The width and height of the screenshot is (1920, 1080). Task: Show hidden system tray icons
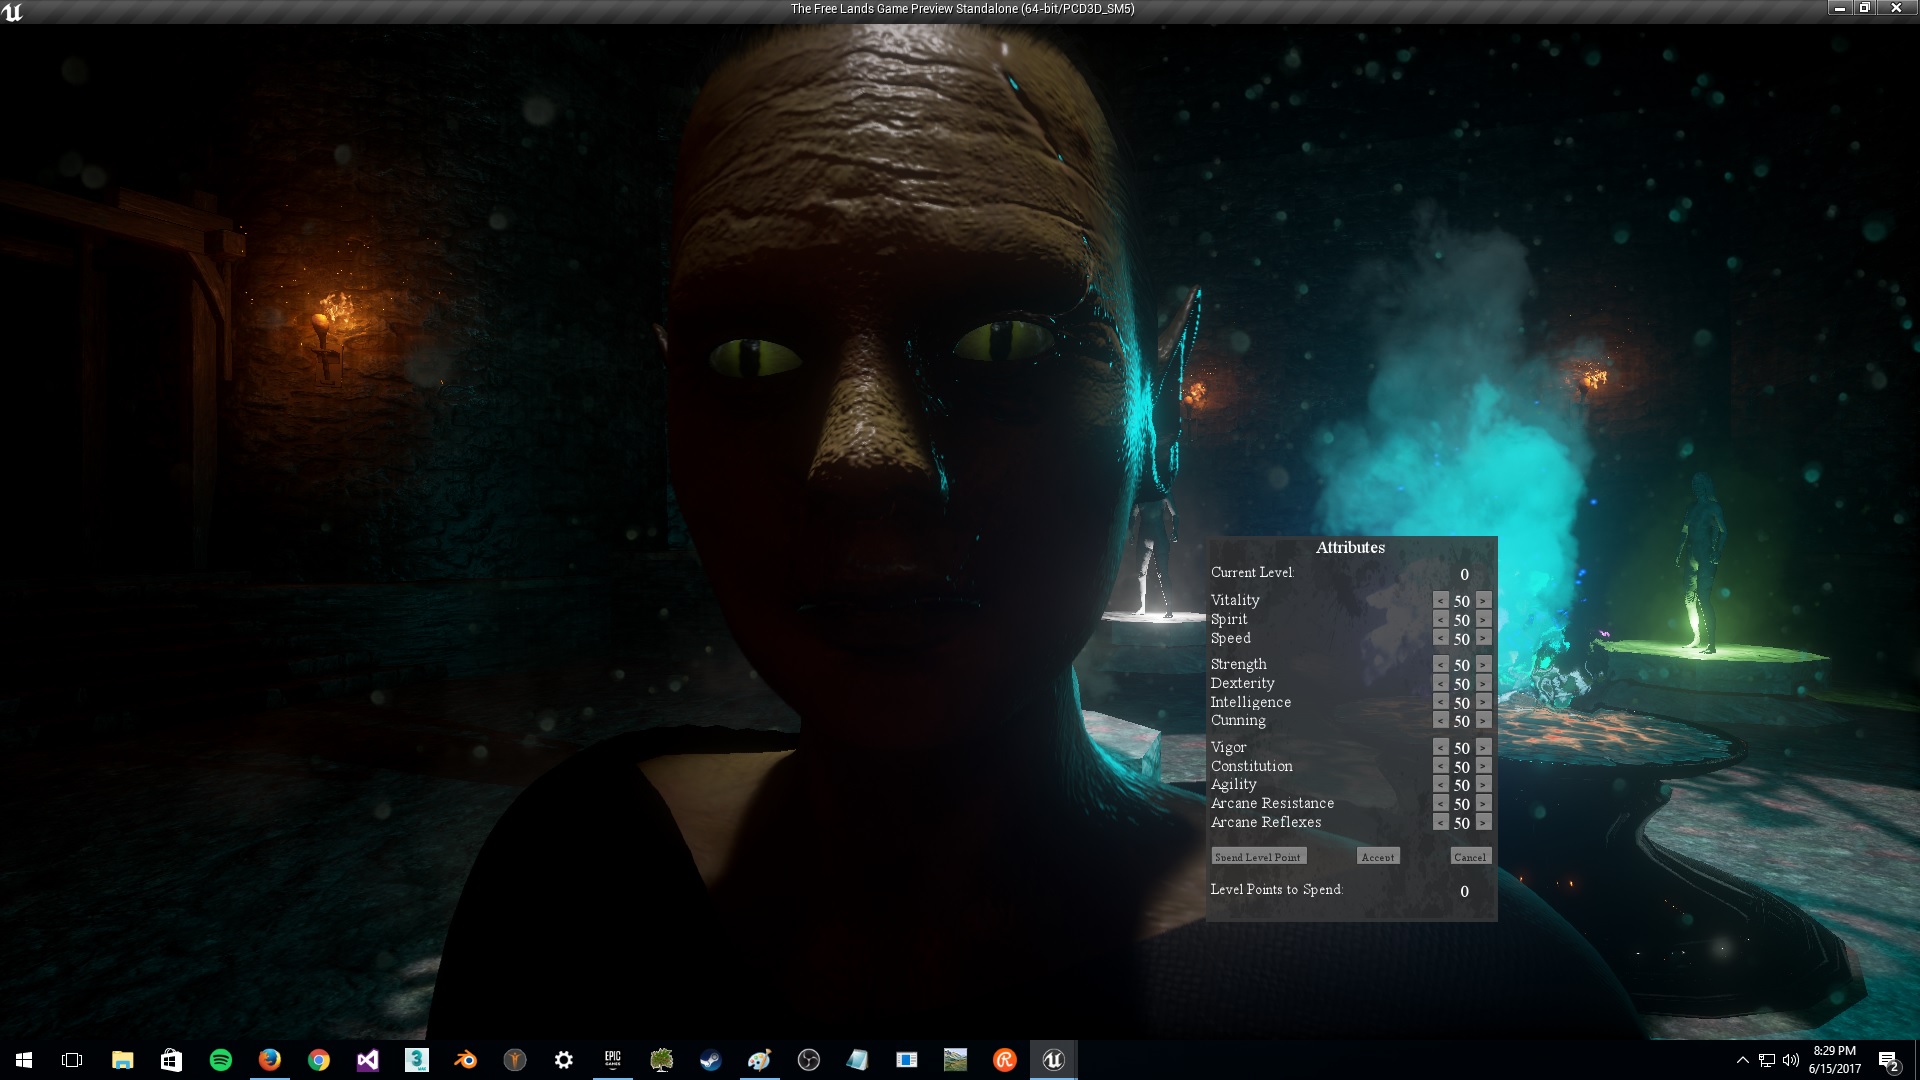click(1742, 1060)
